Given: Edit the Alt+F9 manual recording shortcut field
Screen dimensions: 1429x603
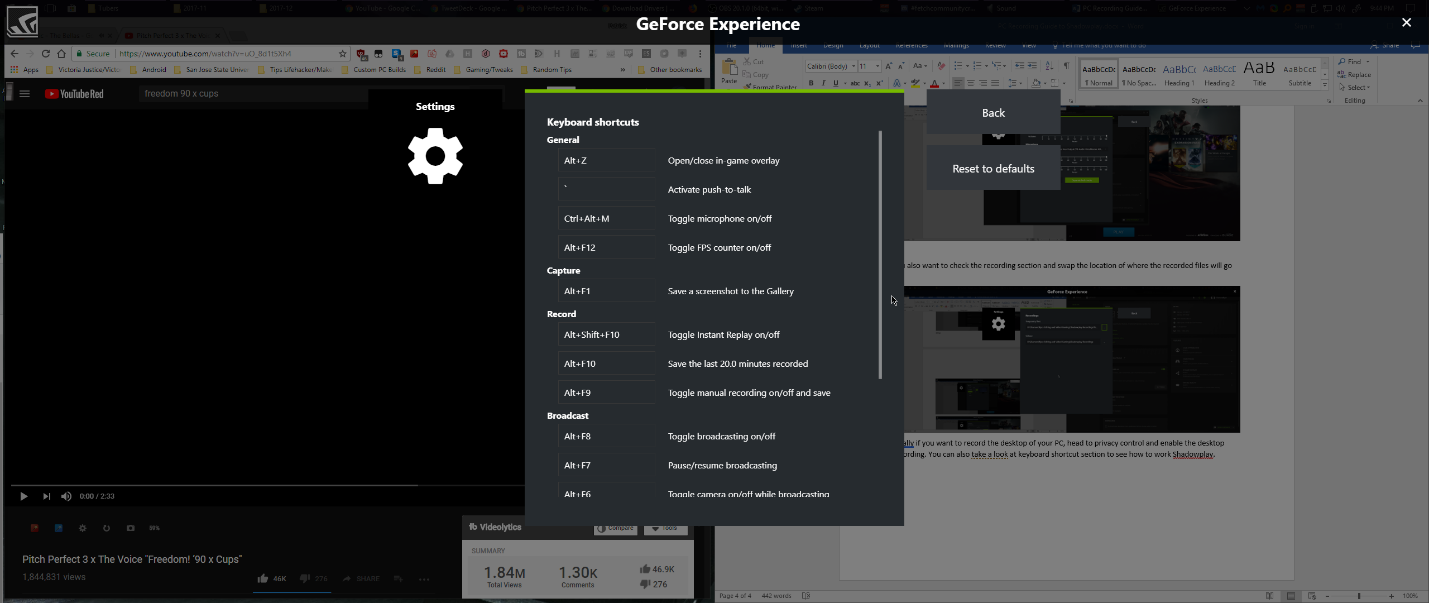Looking at the screenshot, I should pos(607,393).
